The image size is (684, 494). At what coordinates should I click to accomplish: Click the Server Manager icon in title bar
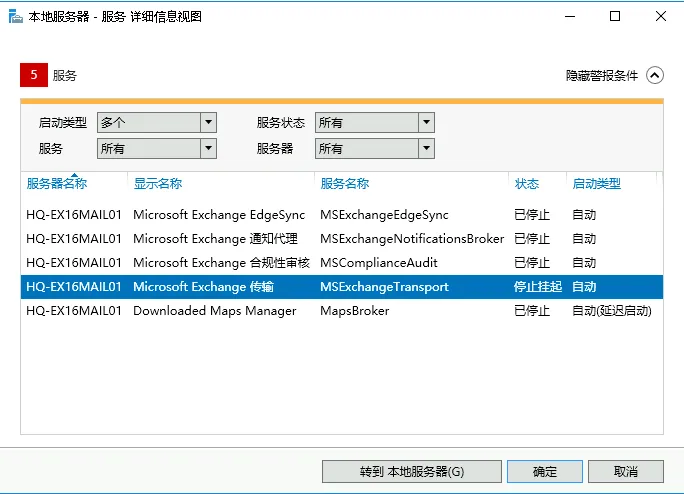click(15, 17)
